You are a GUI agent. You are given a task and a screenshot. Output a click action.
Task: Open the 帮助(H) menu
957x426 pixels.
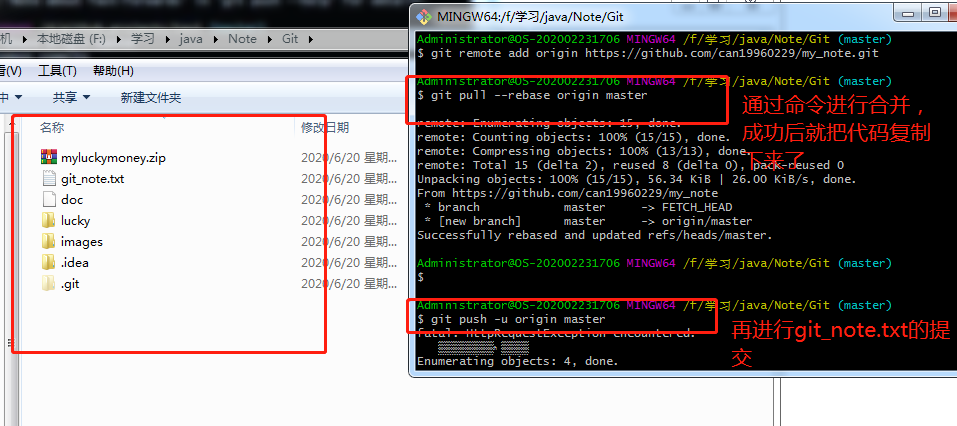pos(113,71)
